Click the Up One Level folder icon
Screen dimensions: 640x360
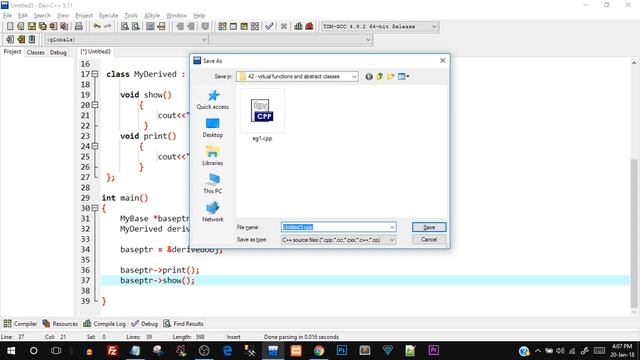[x=380, y=76]
